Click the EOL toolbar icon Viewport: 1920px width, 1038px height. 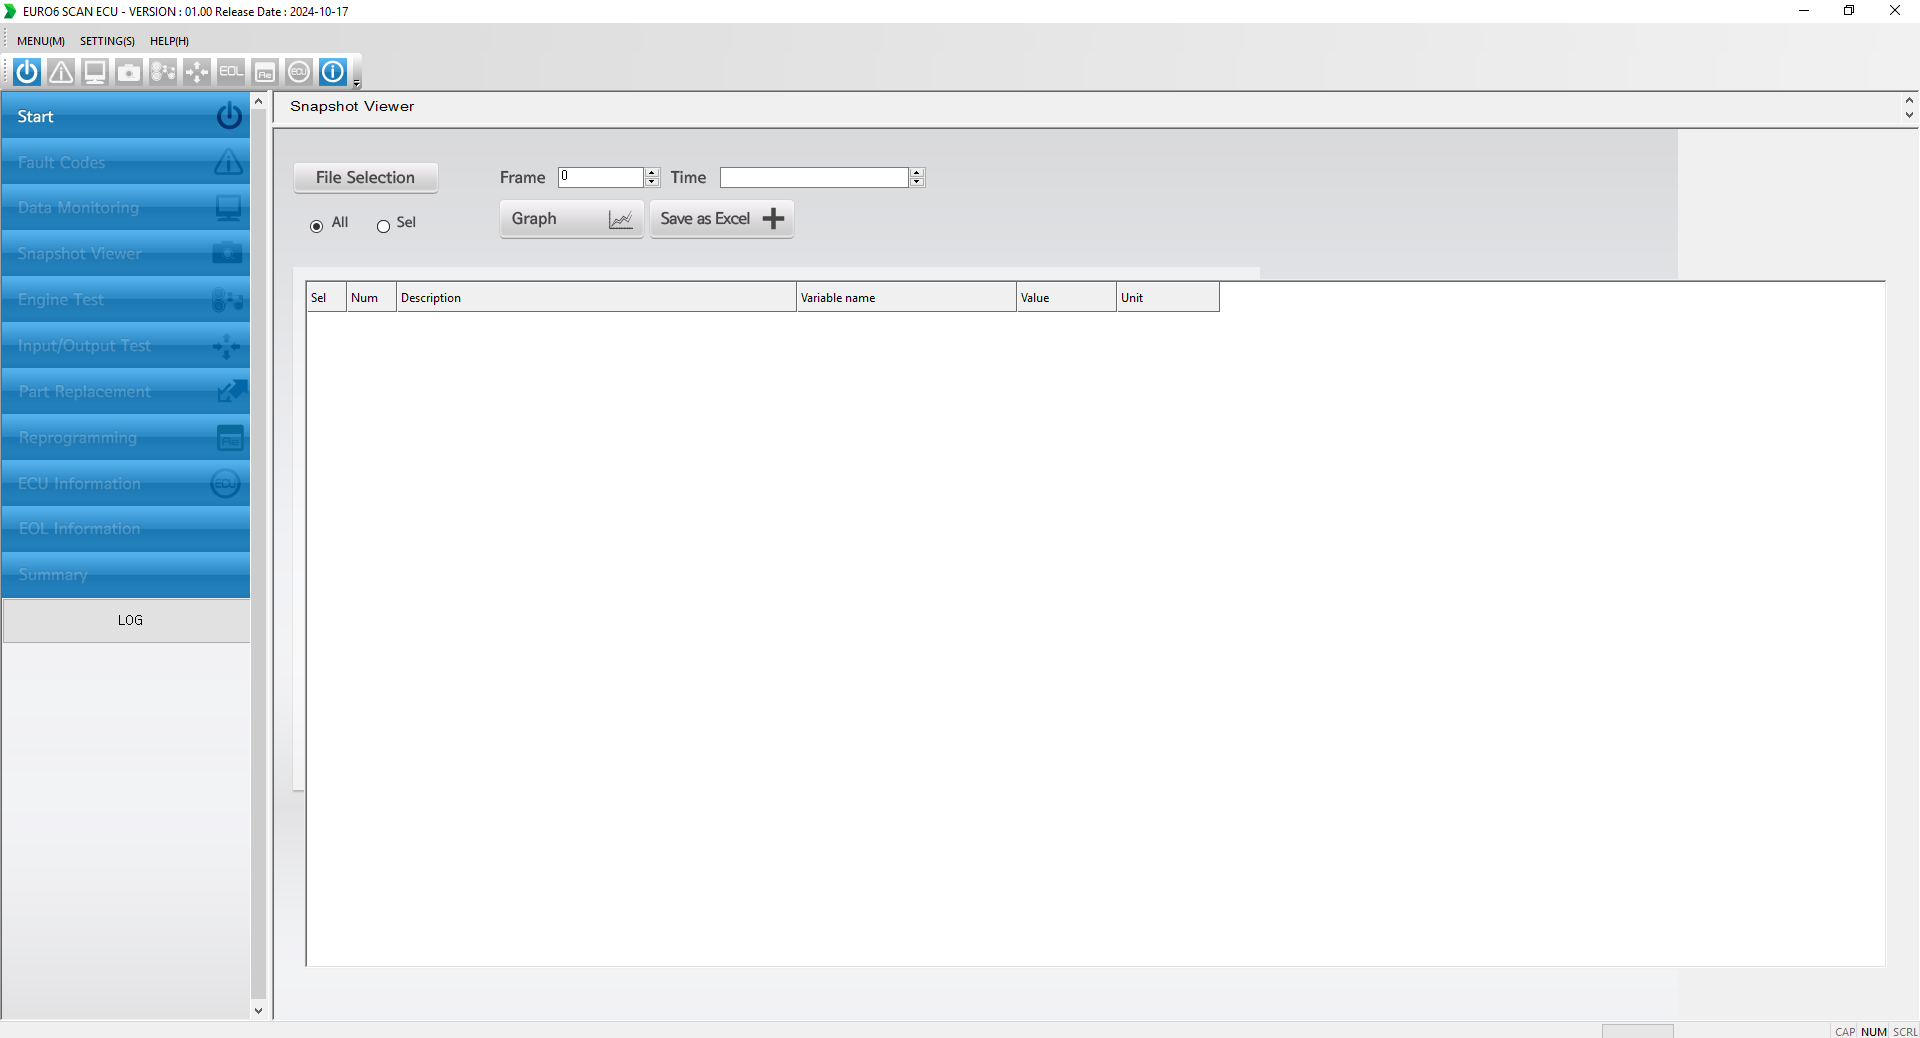pos(231,72)
